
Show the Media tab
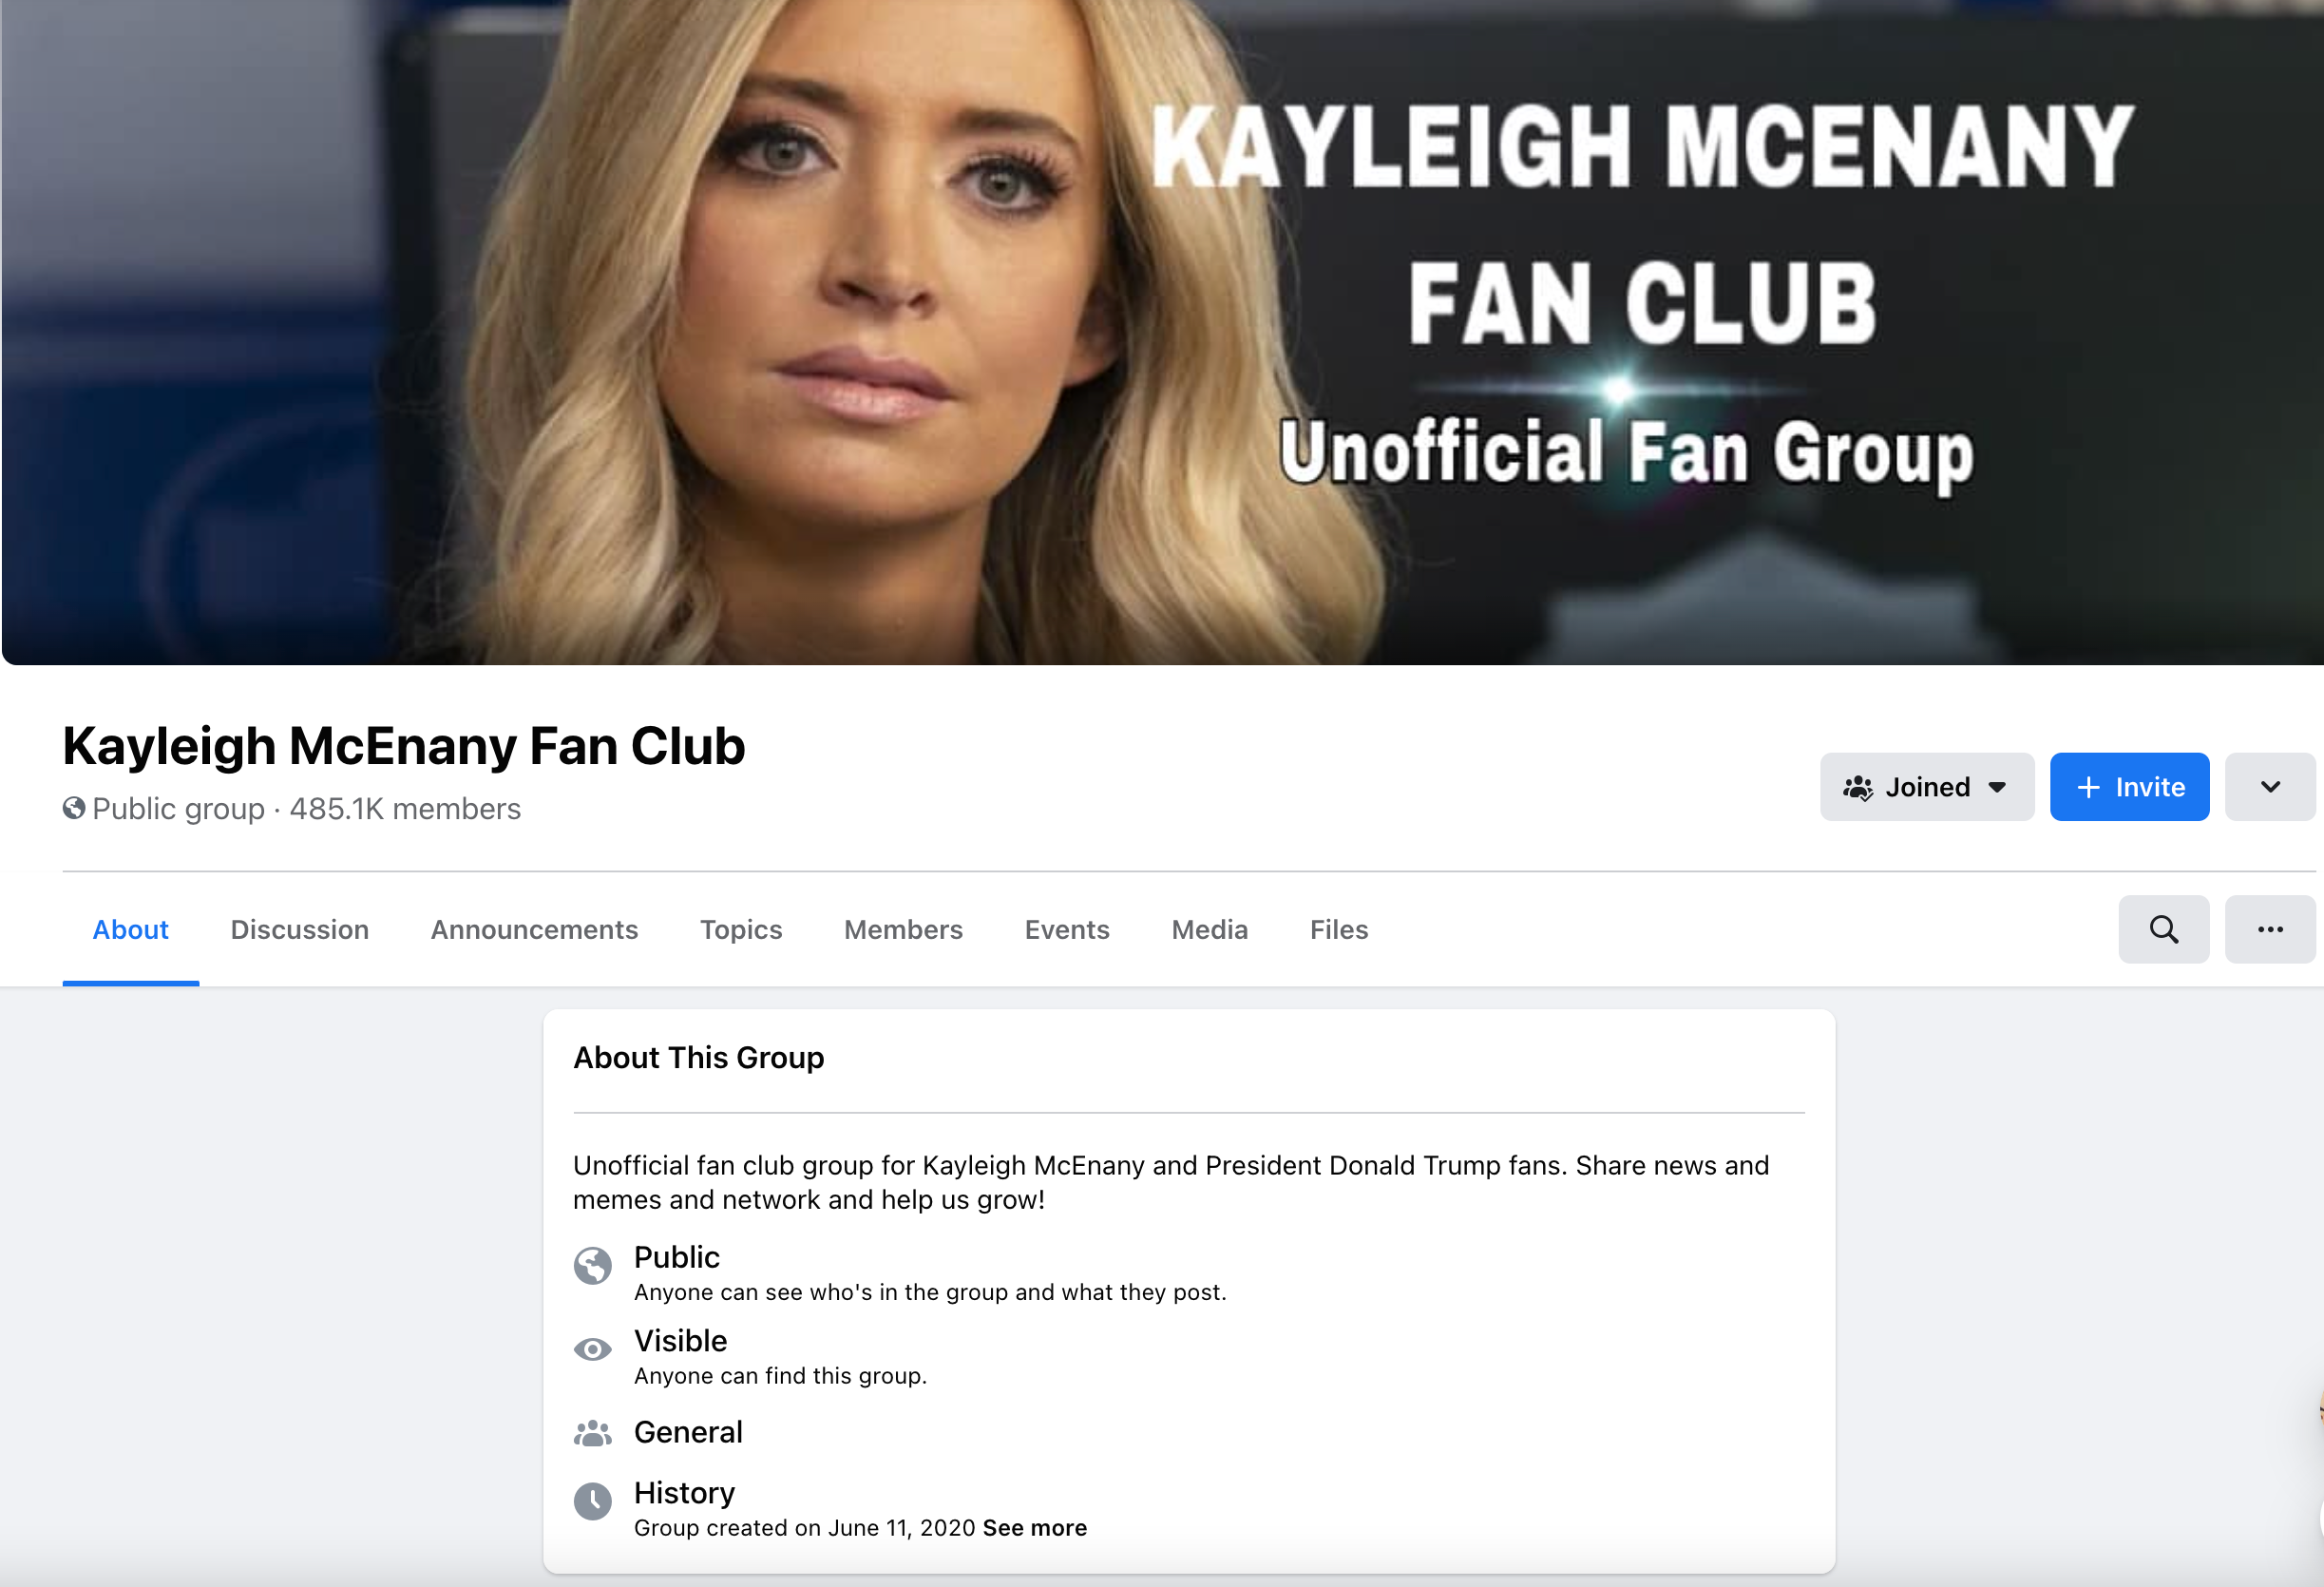(x=1209, y=930)
